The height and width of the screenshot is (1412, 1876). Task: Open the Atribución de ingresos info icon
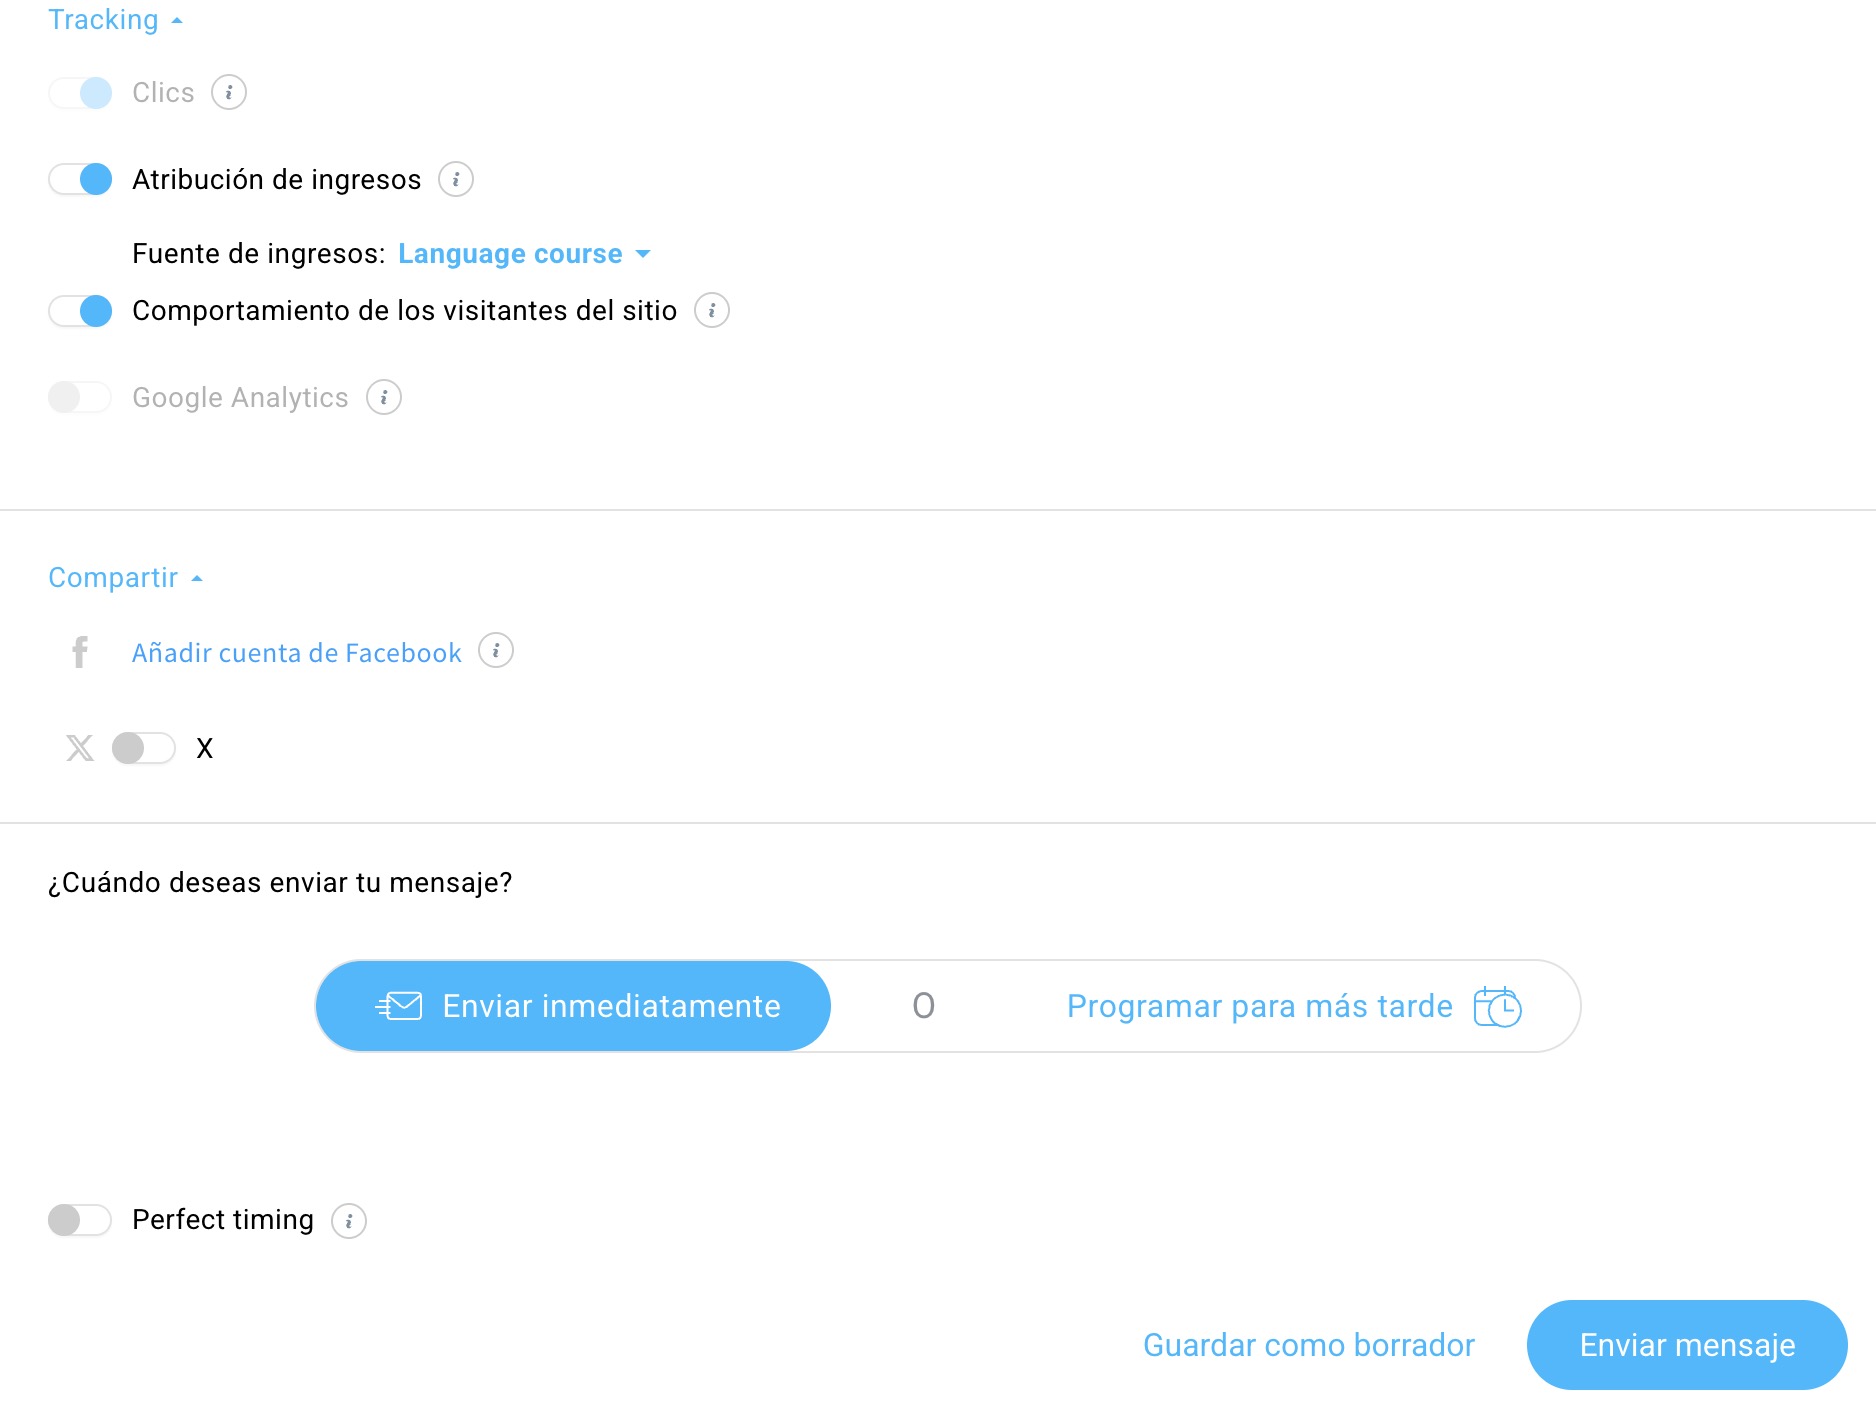pyautogui.click(x=456, y=179)
